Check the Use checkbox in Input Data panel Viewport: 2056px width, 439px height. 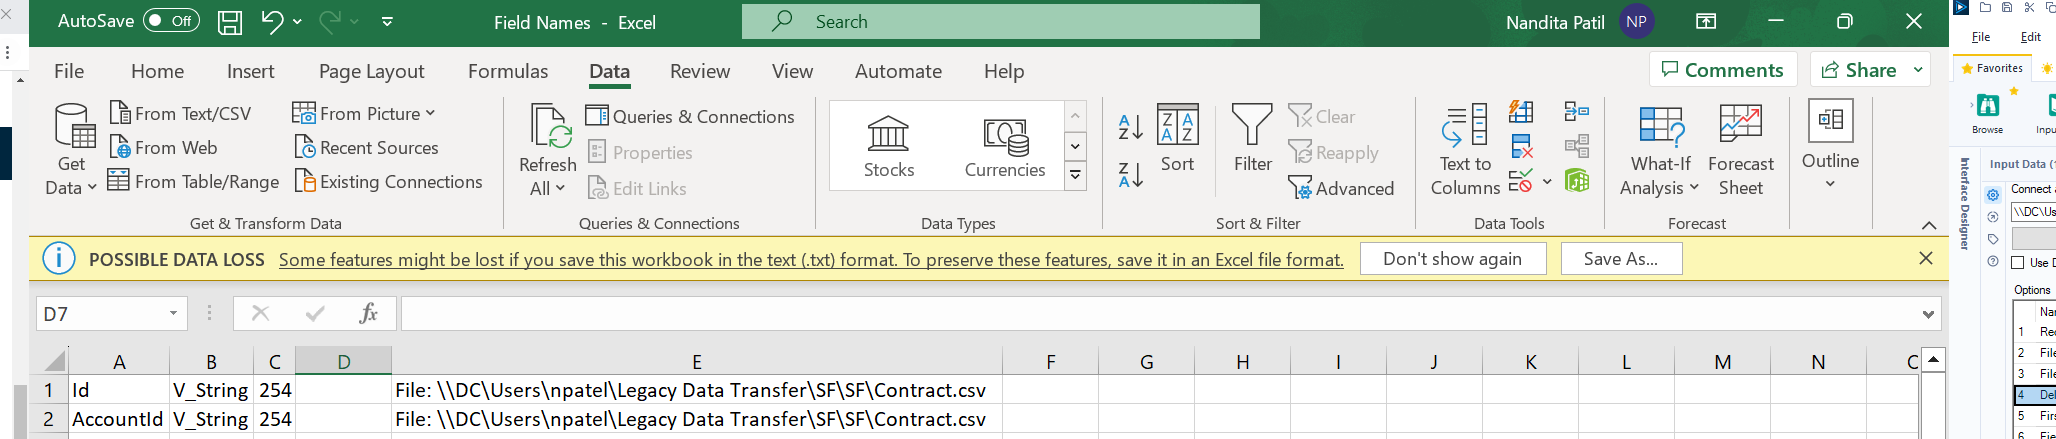coord(2018,263)
